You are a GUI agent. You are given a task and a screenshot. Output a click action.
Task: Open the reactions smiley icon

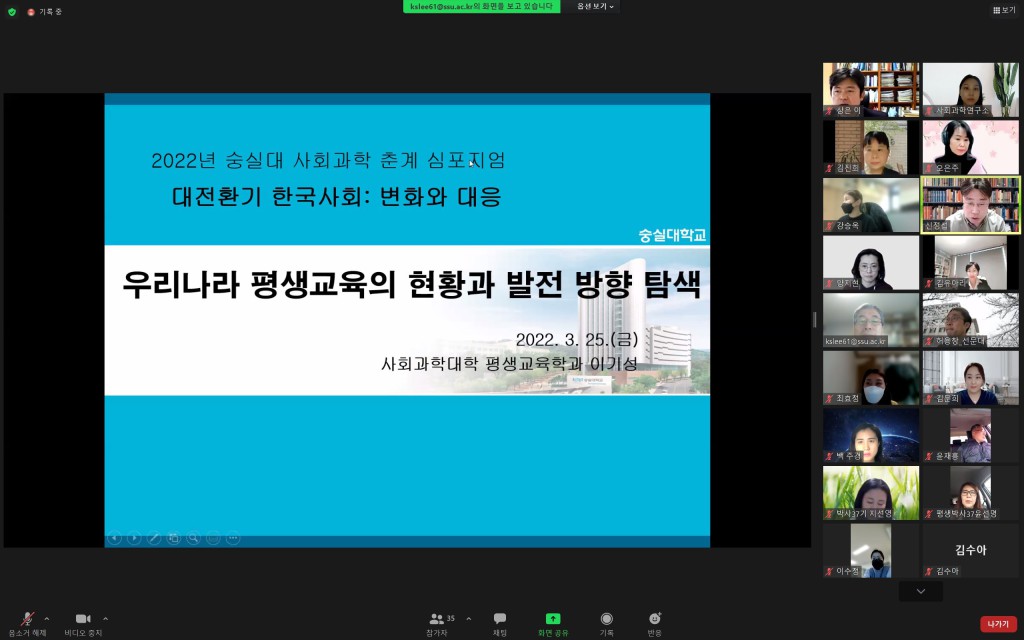(654, 618)
